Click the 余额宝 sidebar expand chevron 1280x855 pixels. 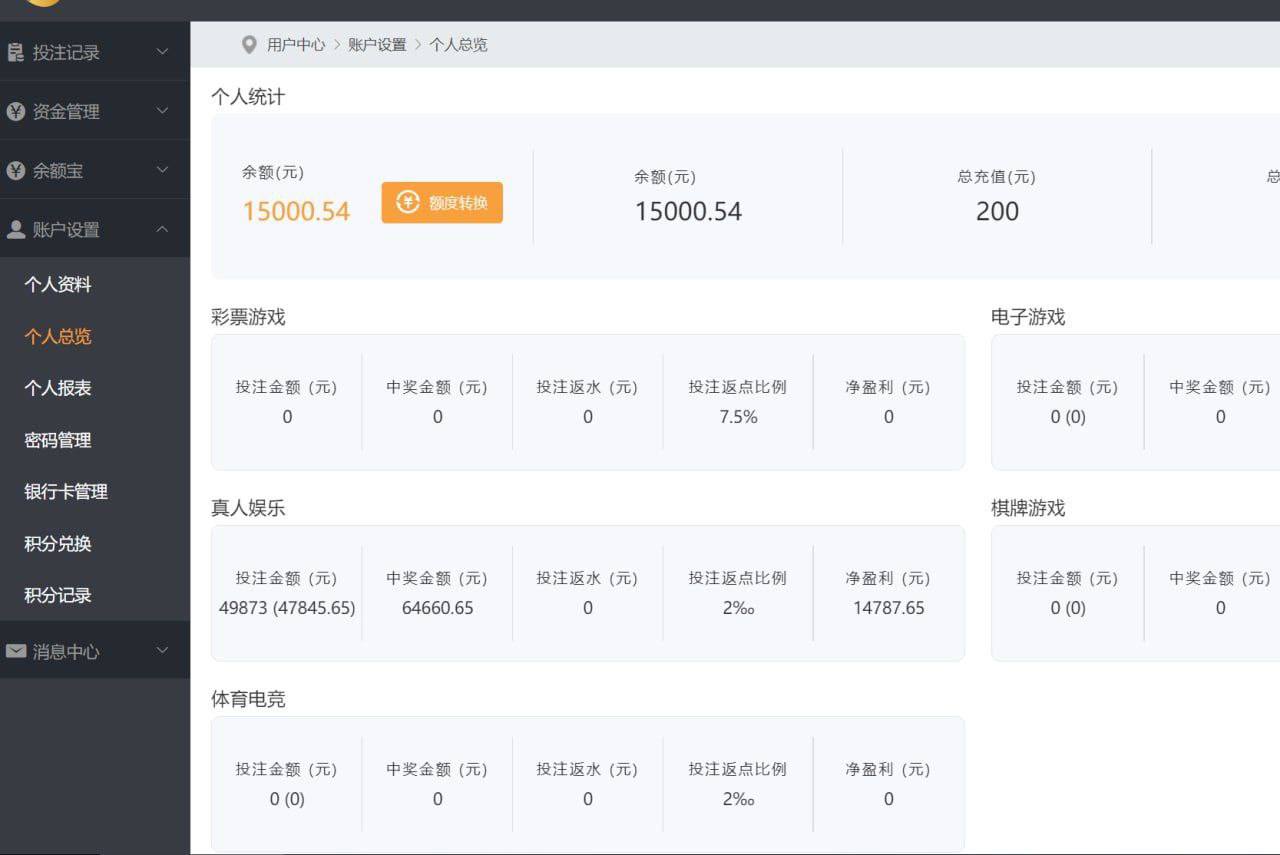163,169
